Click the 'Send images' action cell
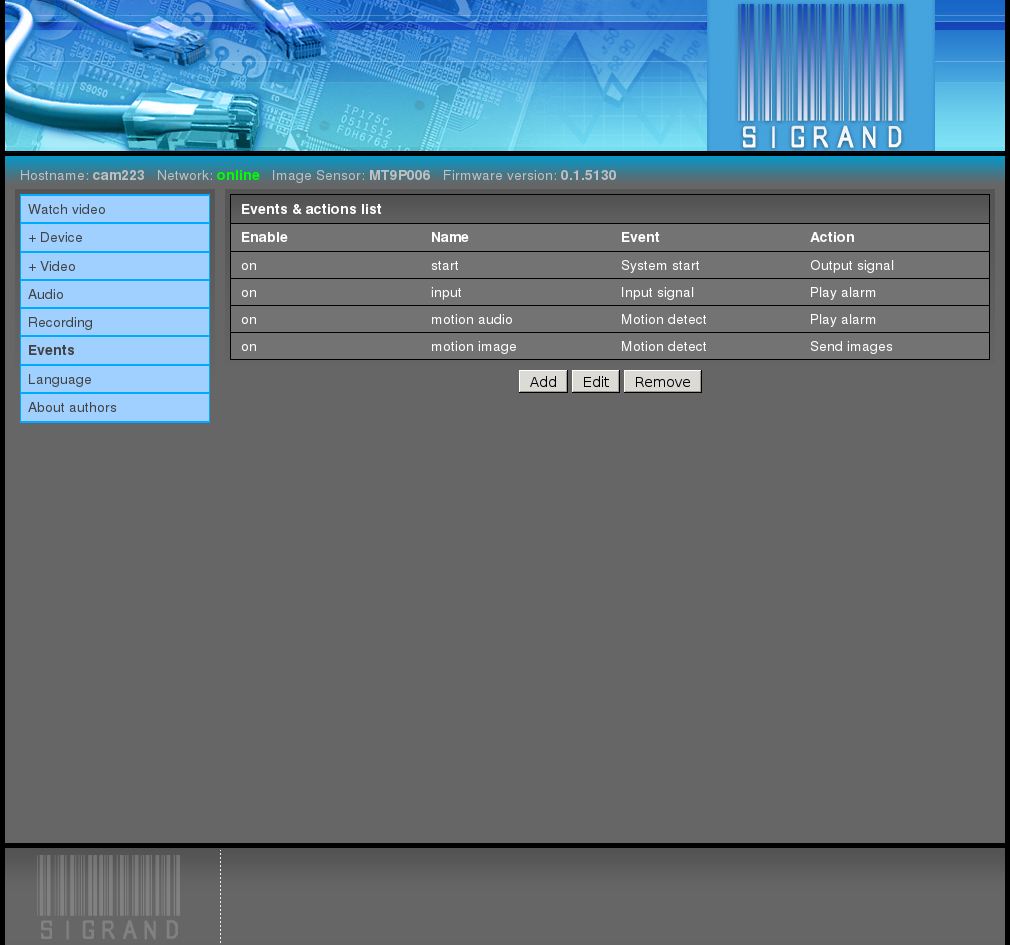 coord(851,347)
